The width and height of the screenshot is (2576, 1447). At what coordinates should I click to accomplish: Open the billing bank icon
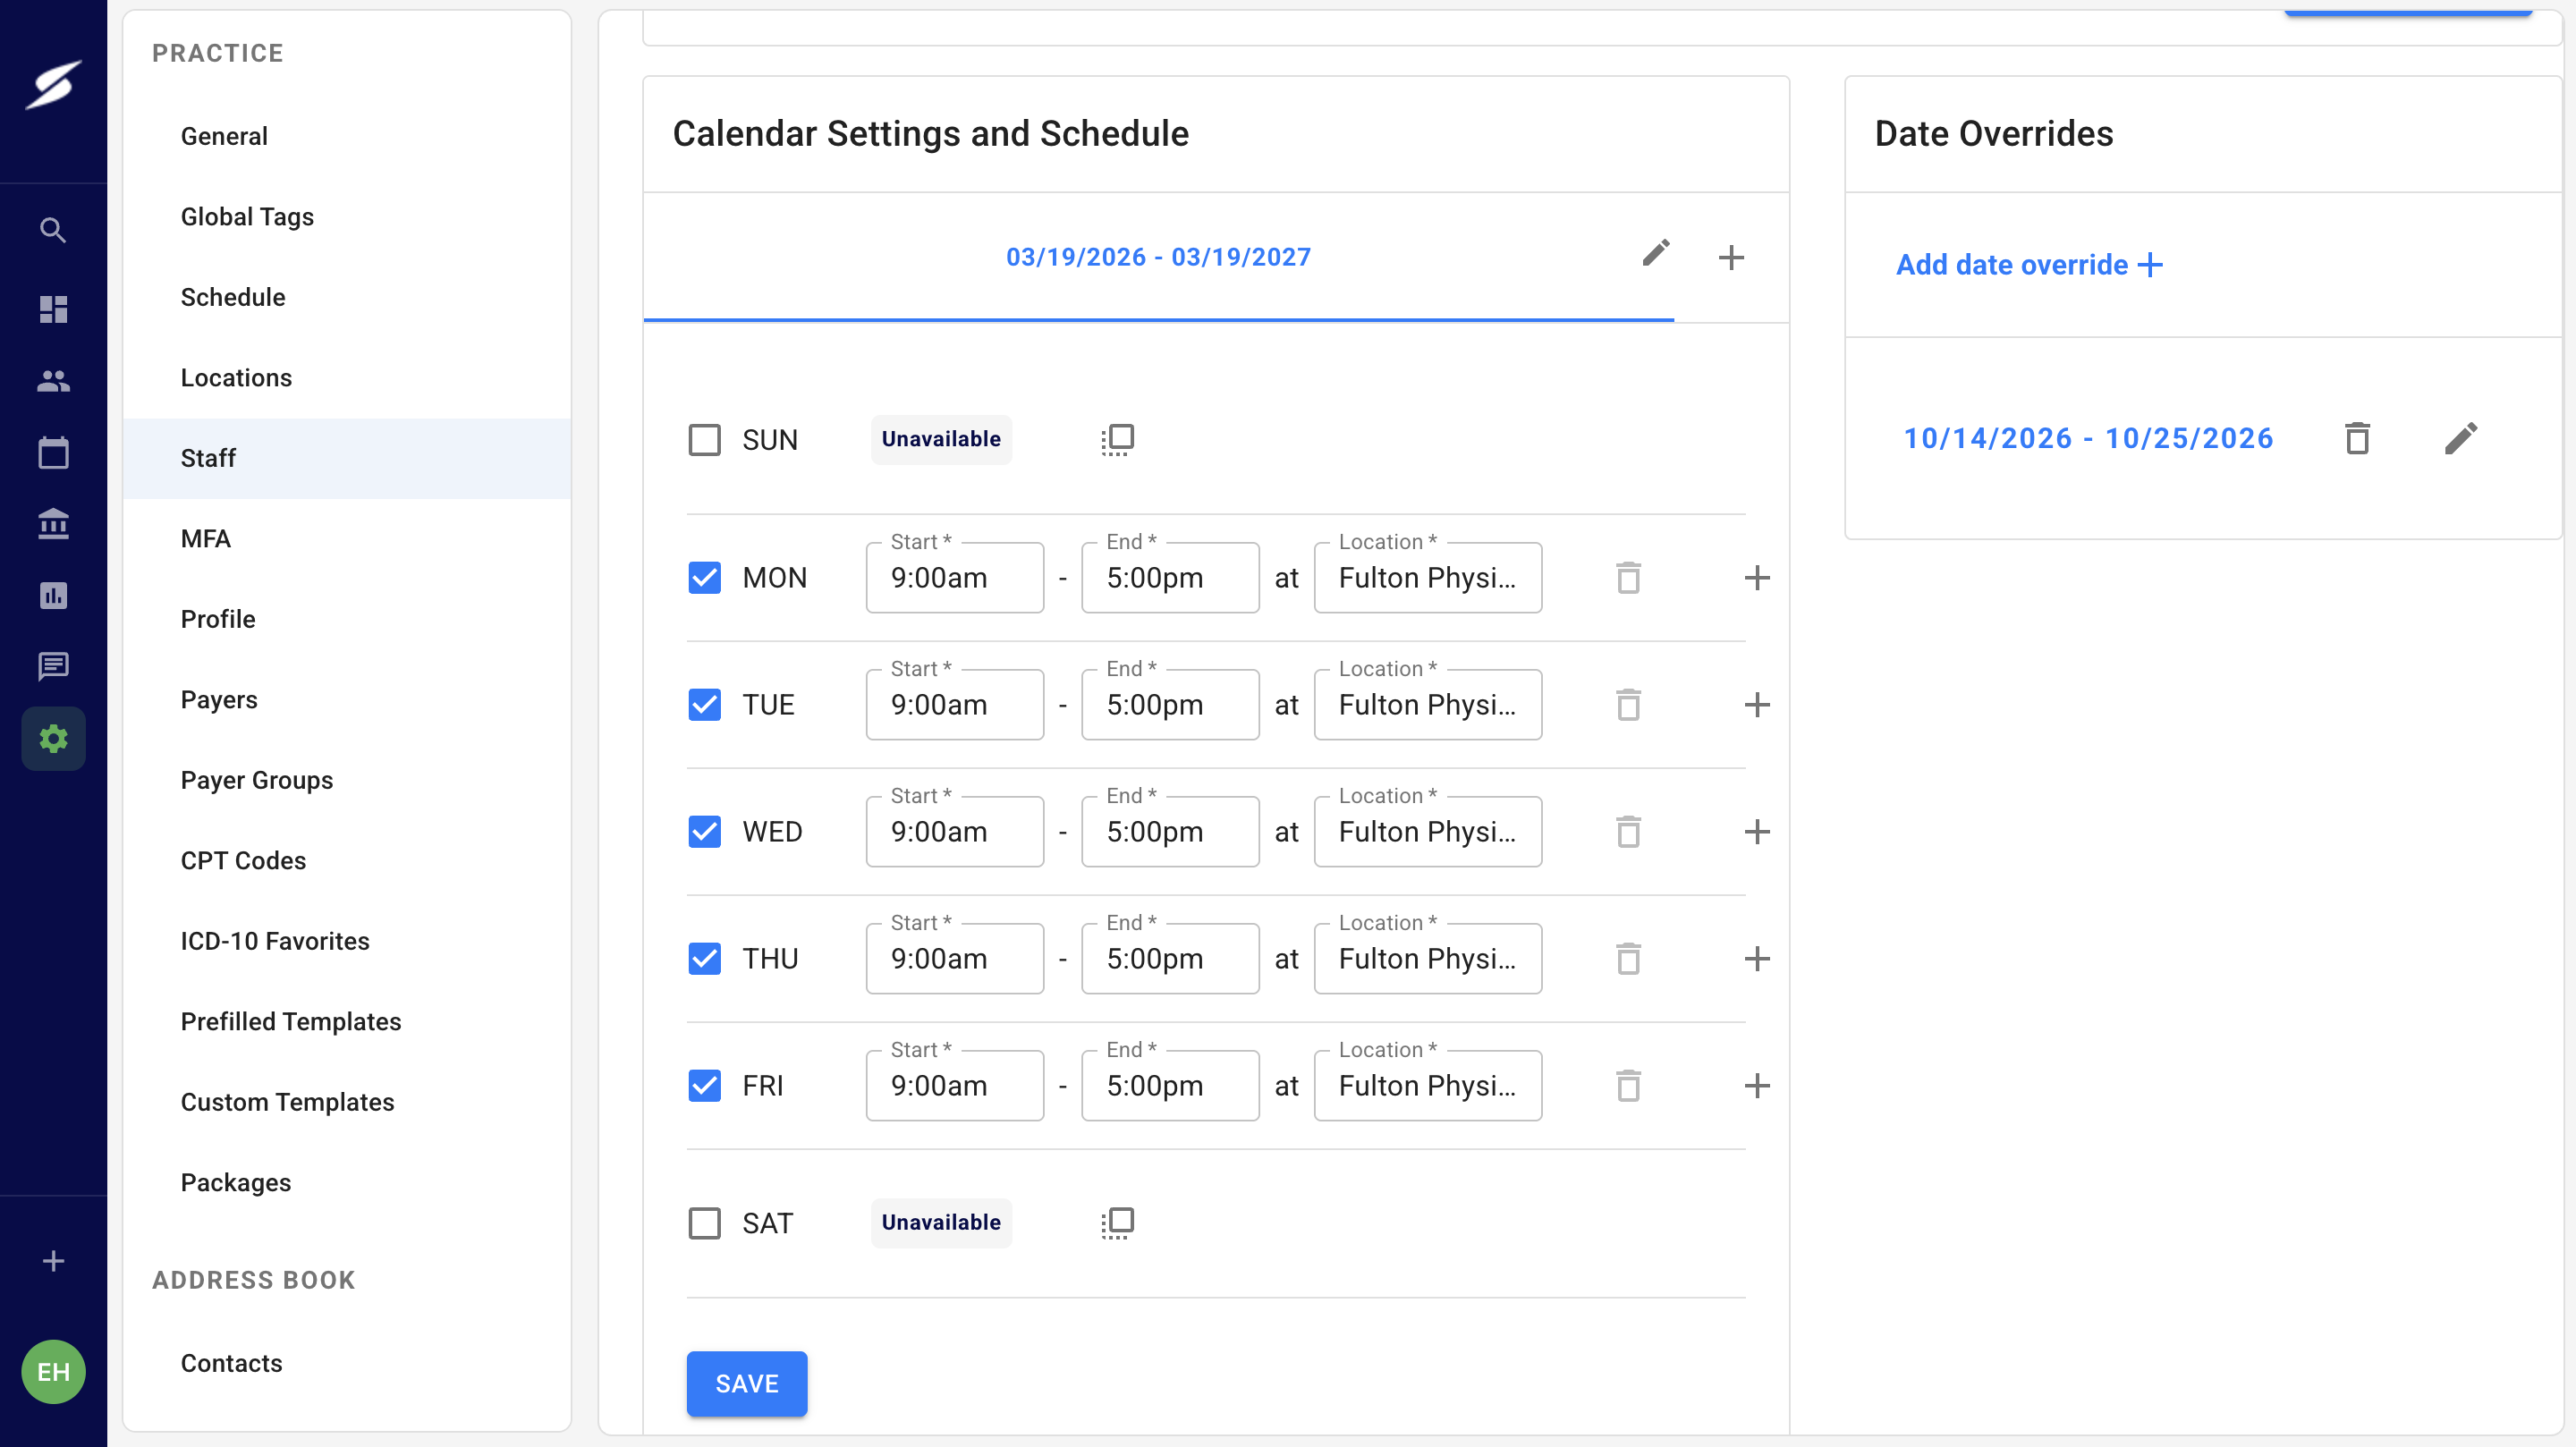53,524
